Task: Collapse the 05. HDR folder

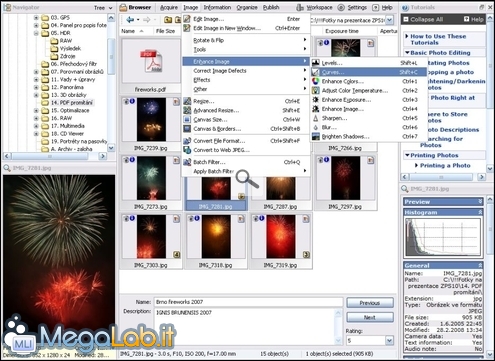Action: click(36, 33)
